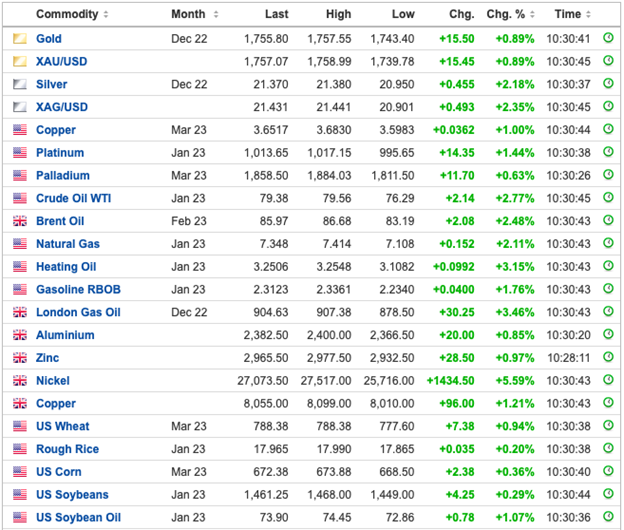The width and height of the screenshot is (624, 530).
Task: Click the clock icon in the Natural Gas row
Action: [x=608, y=243]
